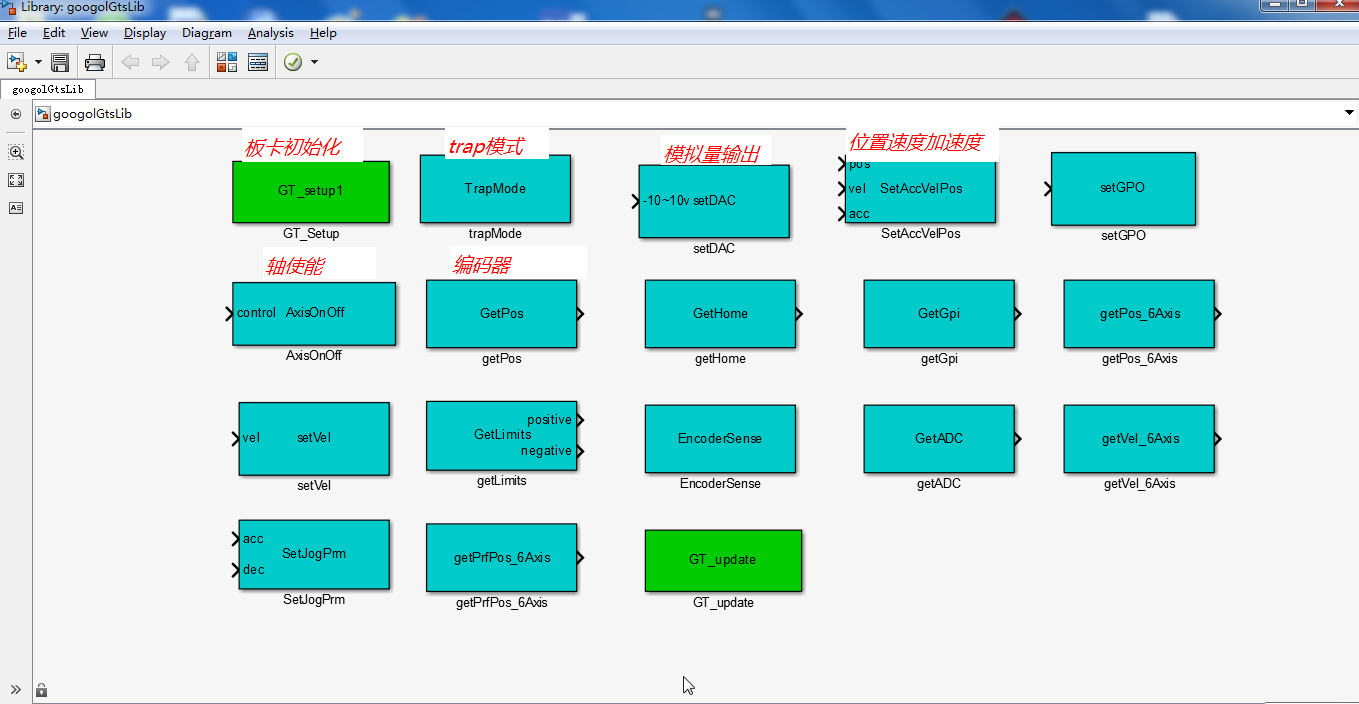Click the Print icon in toolbar
Viewport: 1359px width, 704px height.
pyautogui.click(x=95, y=62)
